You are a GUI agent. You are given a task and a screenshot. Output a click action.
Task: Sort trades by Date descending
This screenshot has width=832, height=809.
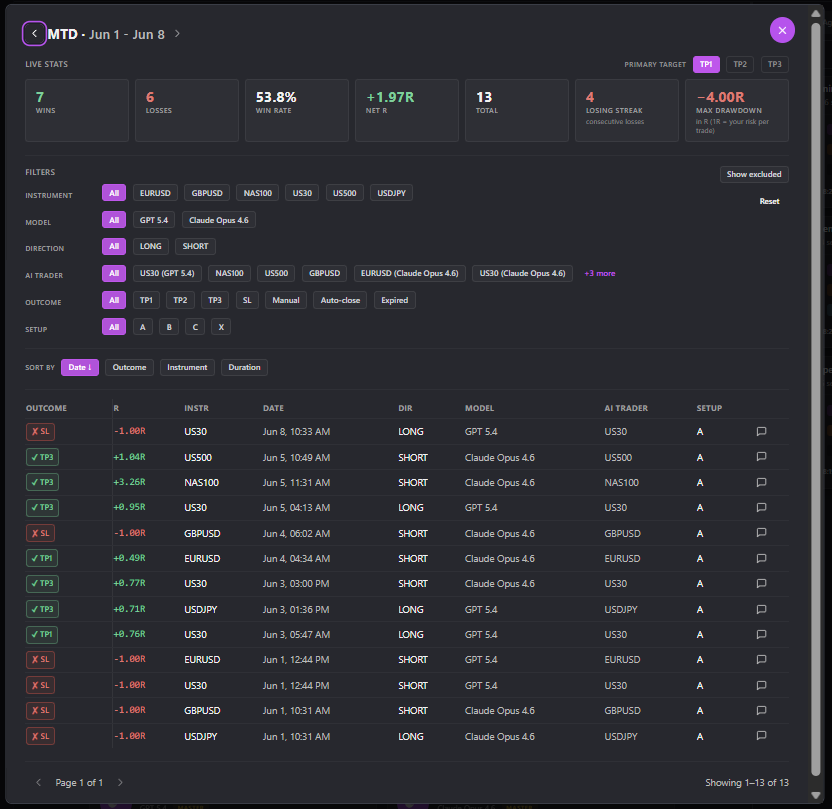point(80,367)
